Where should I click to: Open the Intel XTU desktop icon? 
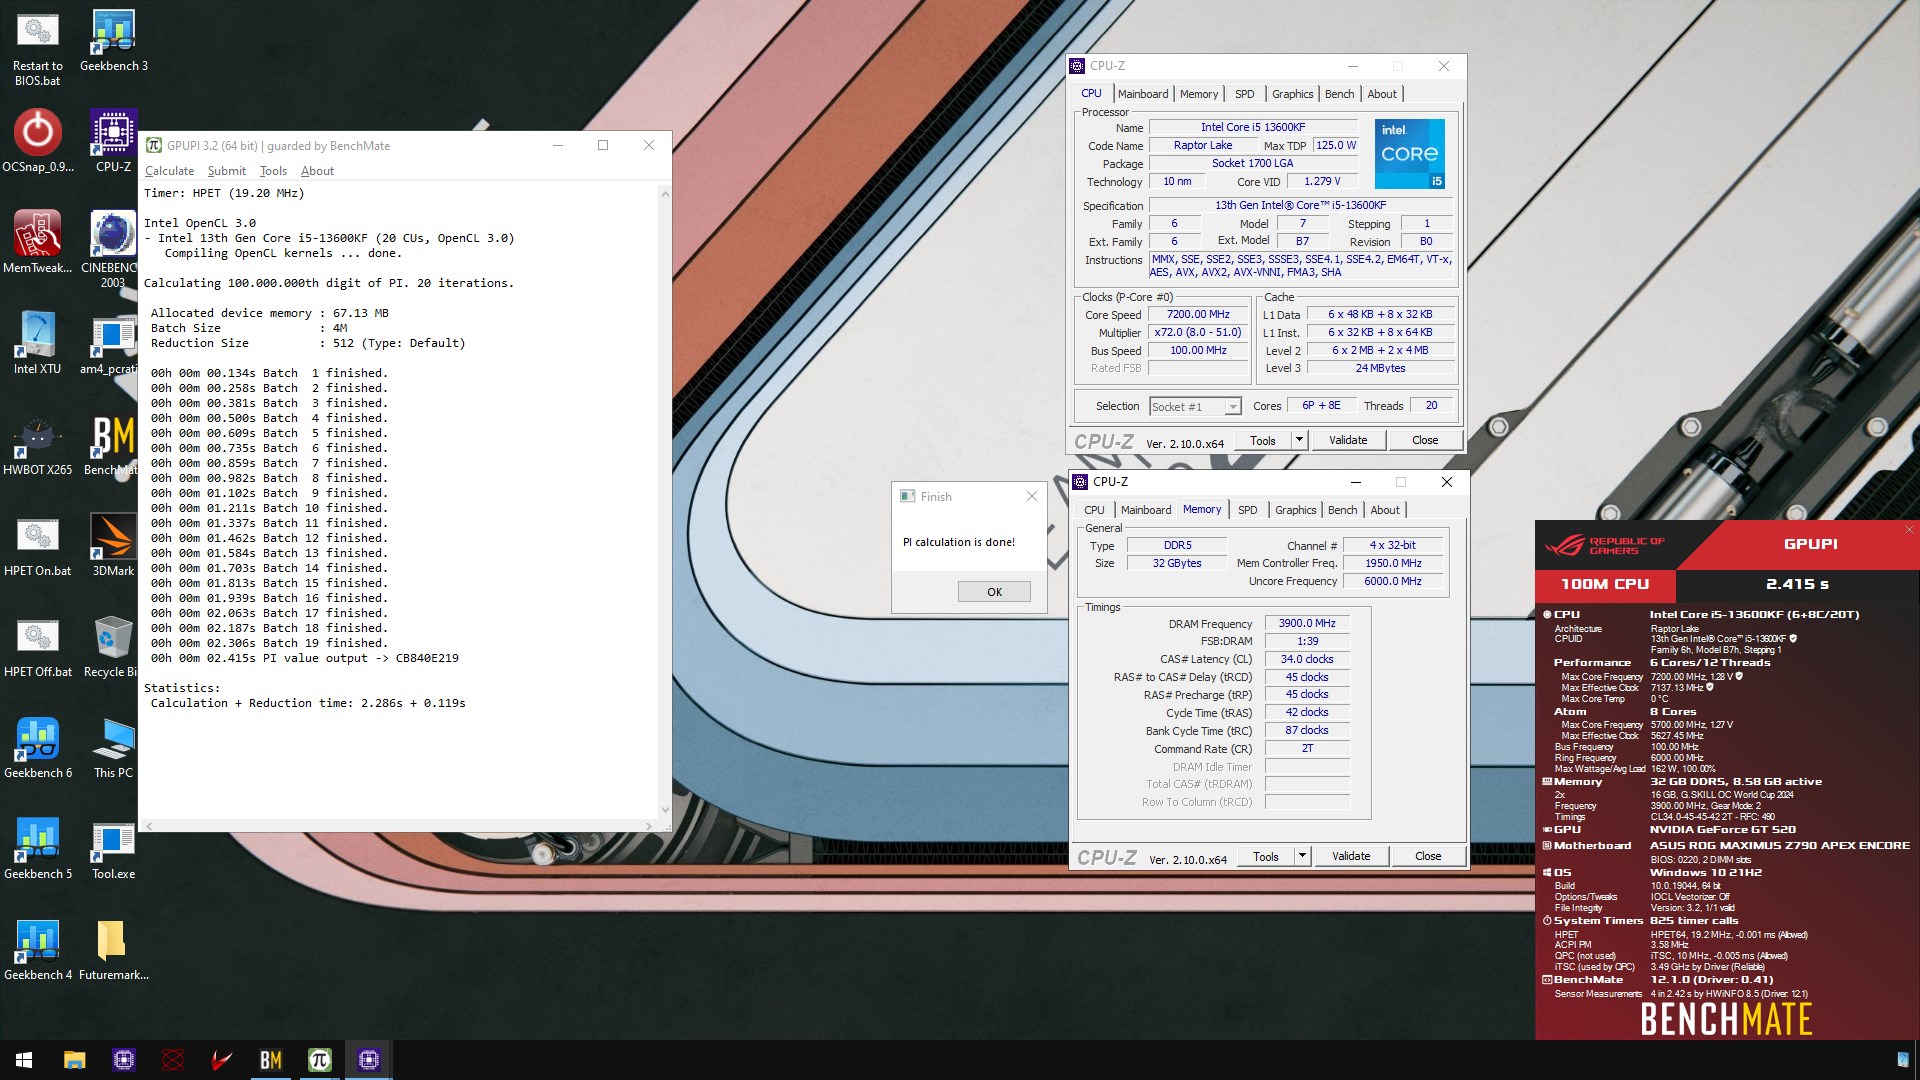[x=37, y=344]
